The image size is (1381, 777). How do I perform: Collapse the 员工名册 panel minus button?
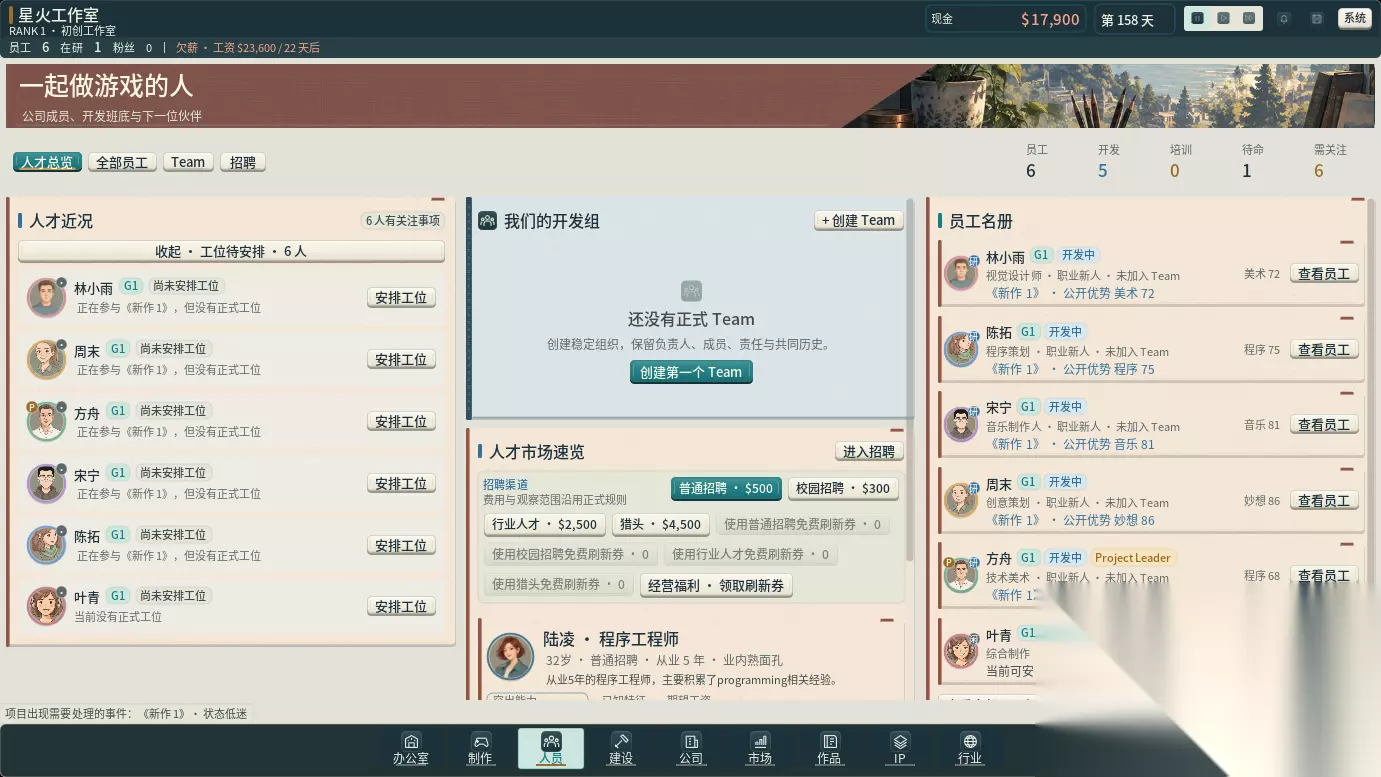tap(1357, 200)
